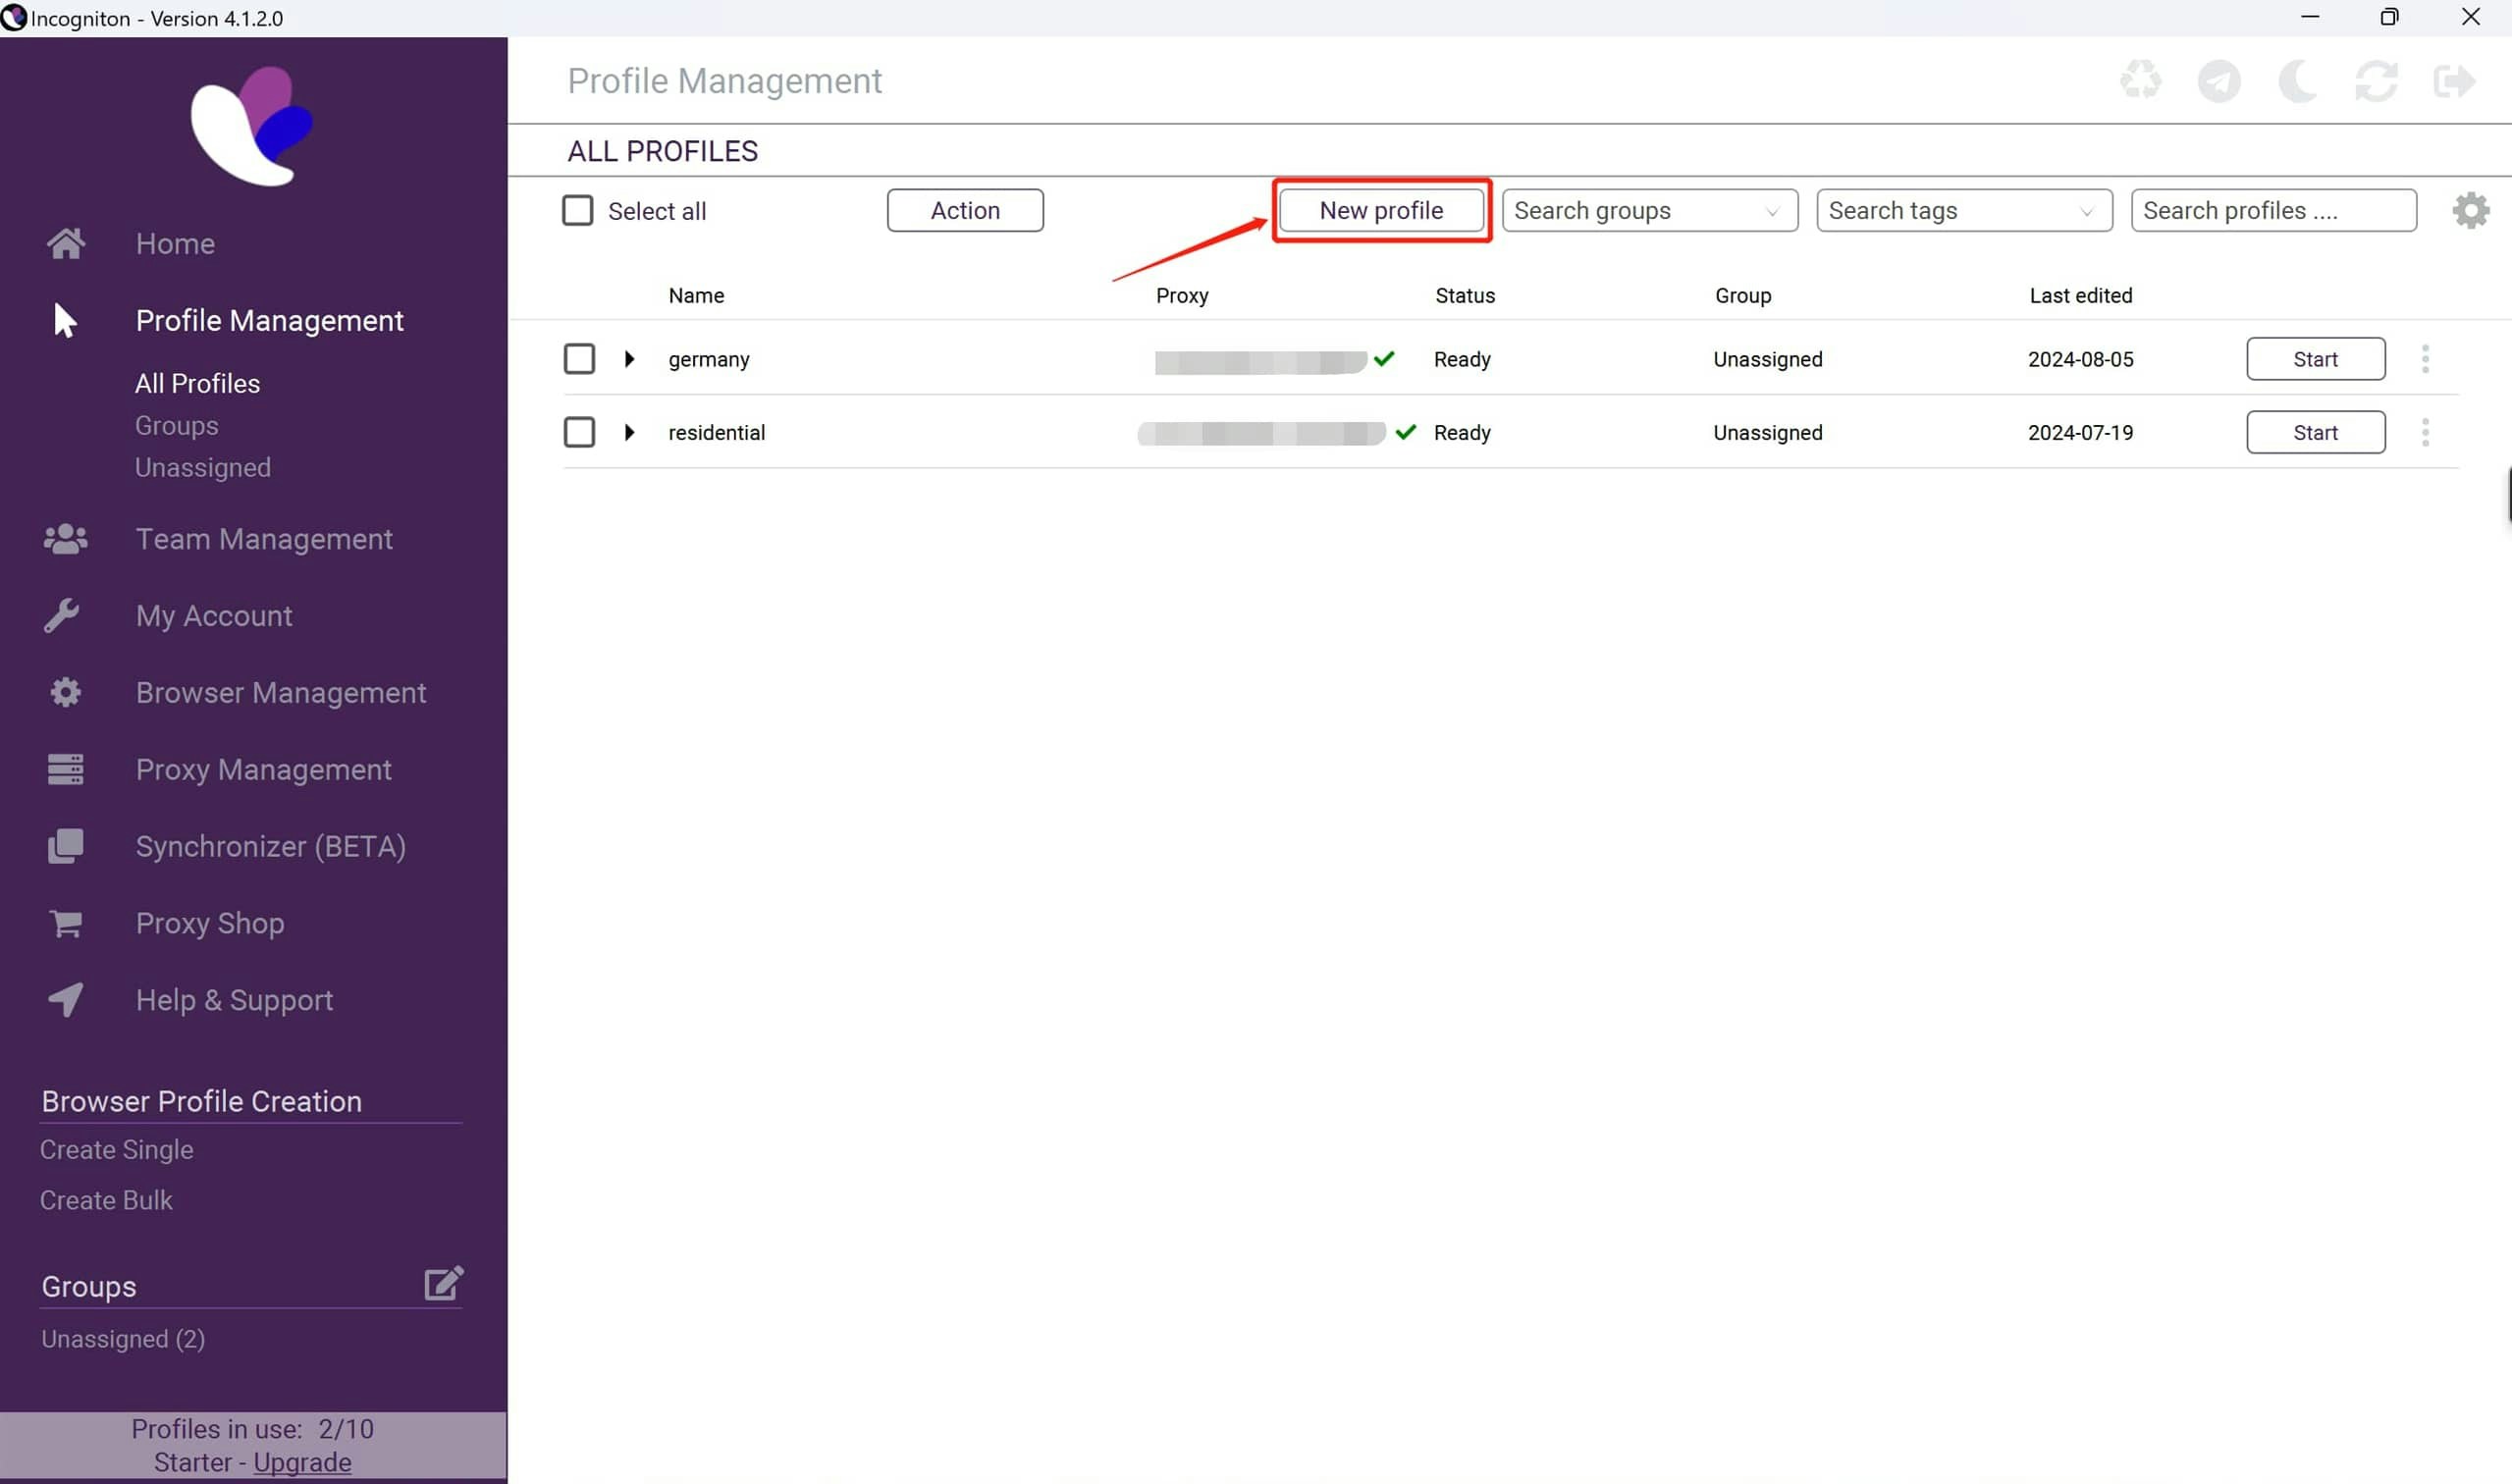This screenshot has height=1484, width=2512.
Task: Tick the residential profile checkbox
Action: (x=579, y=433)
